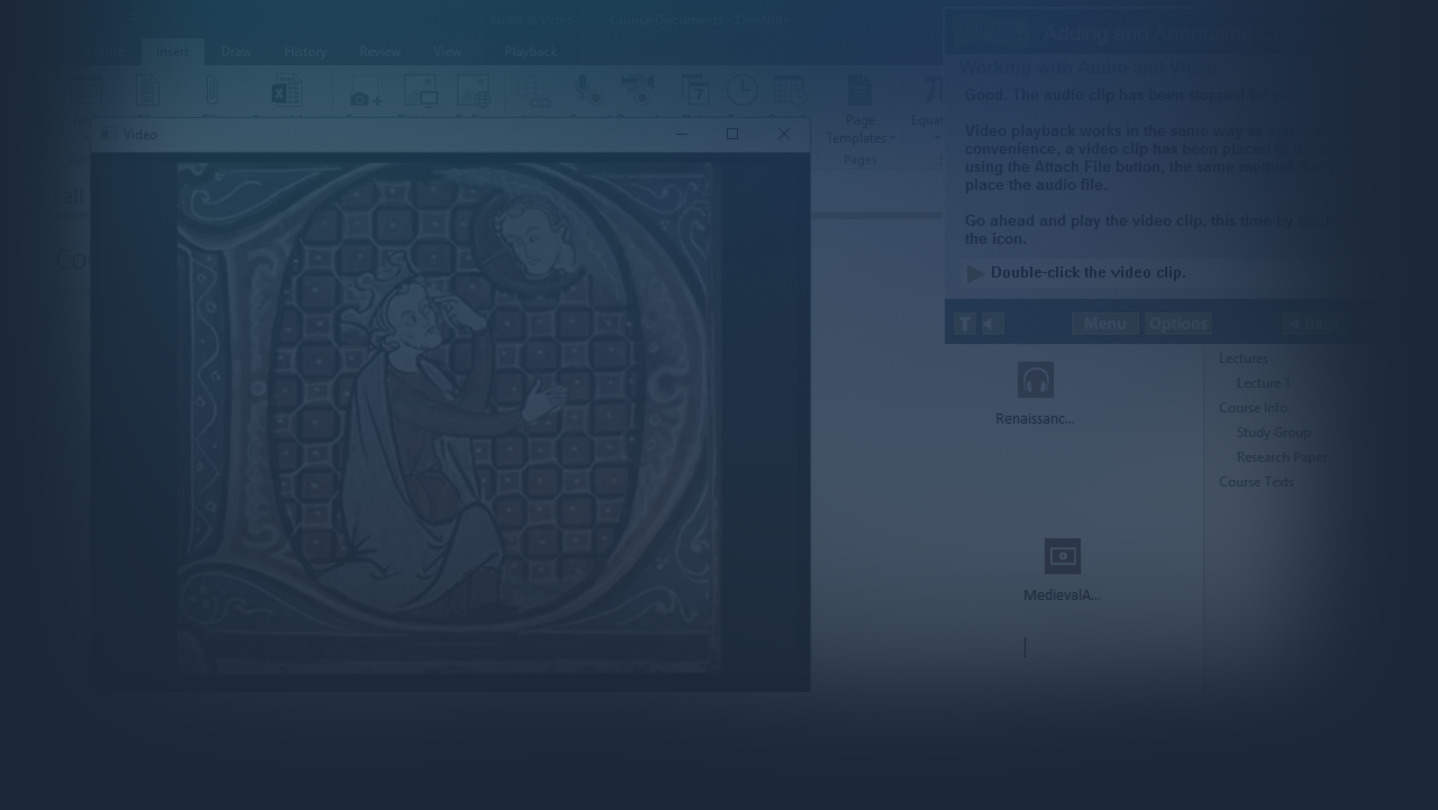Click the Date & Time icon
Screen dimensions: 1438x810
(x=789, y=90)
